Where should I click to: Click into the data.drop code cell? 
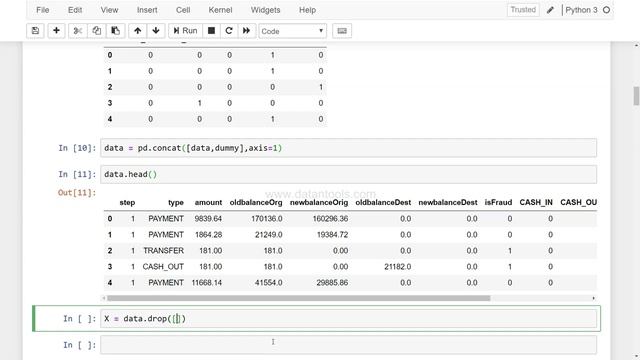[349, 318]
